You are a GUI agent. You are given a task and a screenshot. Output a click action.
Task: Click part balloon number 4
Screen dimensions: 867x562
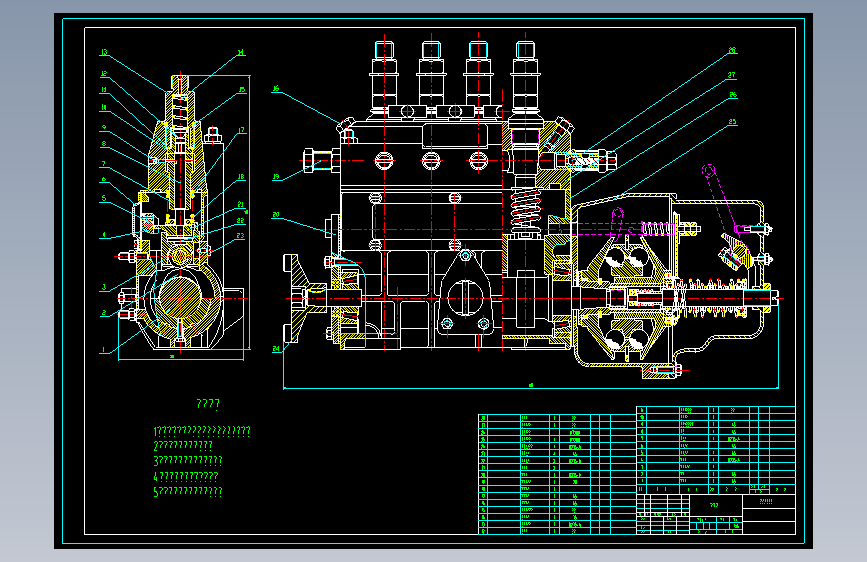click(103, 235)
